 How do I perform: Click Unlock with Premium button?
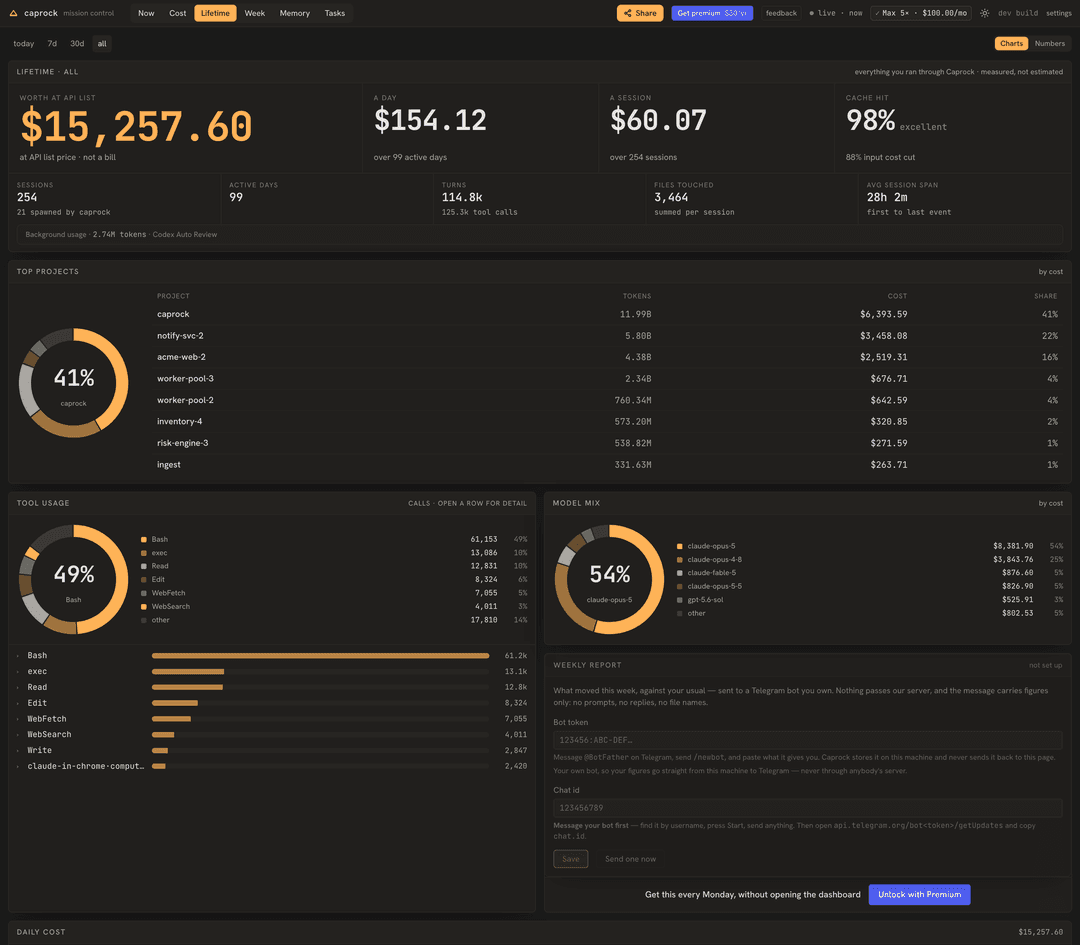coord(920,895)
